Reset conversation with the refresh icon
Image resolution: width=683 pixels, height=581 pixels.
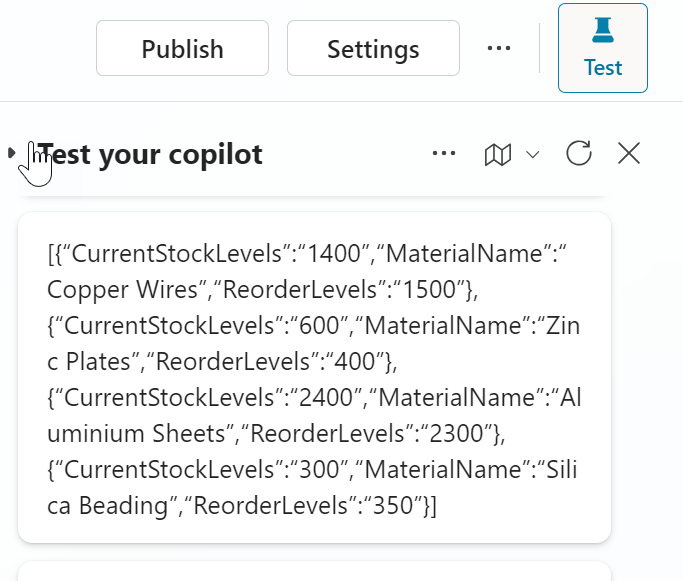pos(579,153)
